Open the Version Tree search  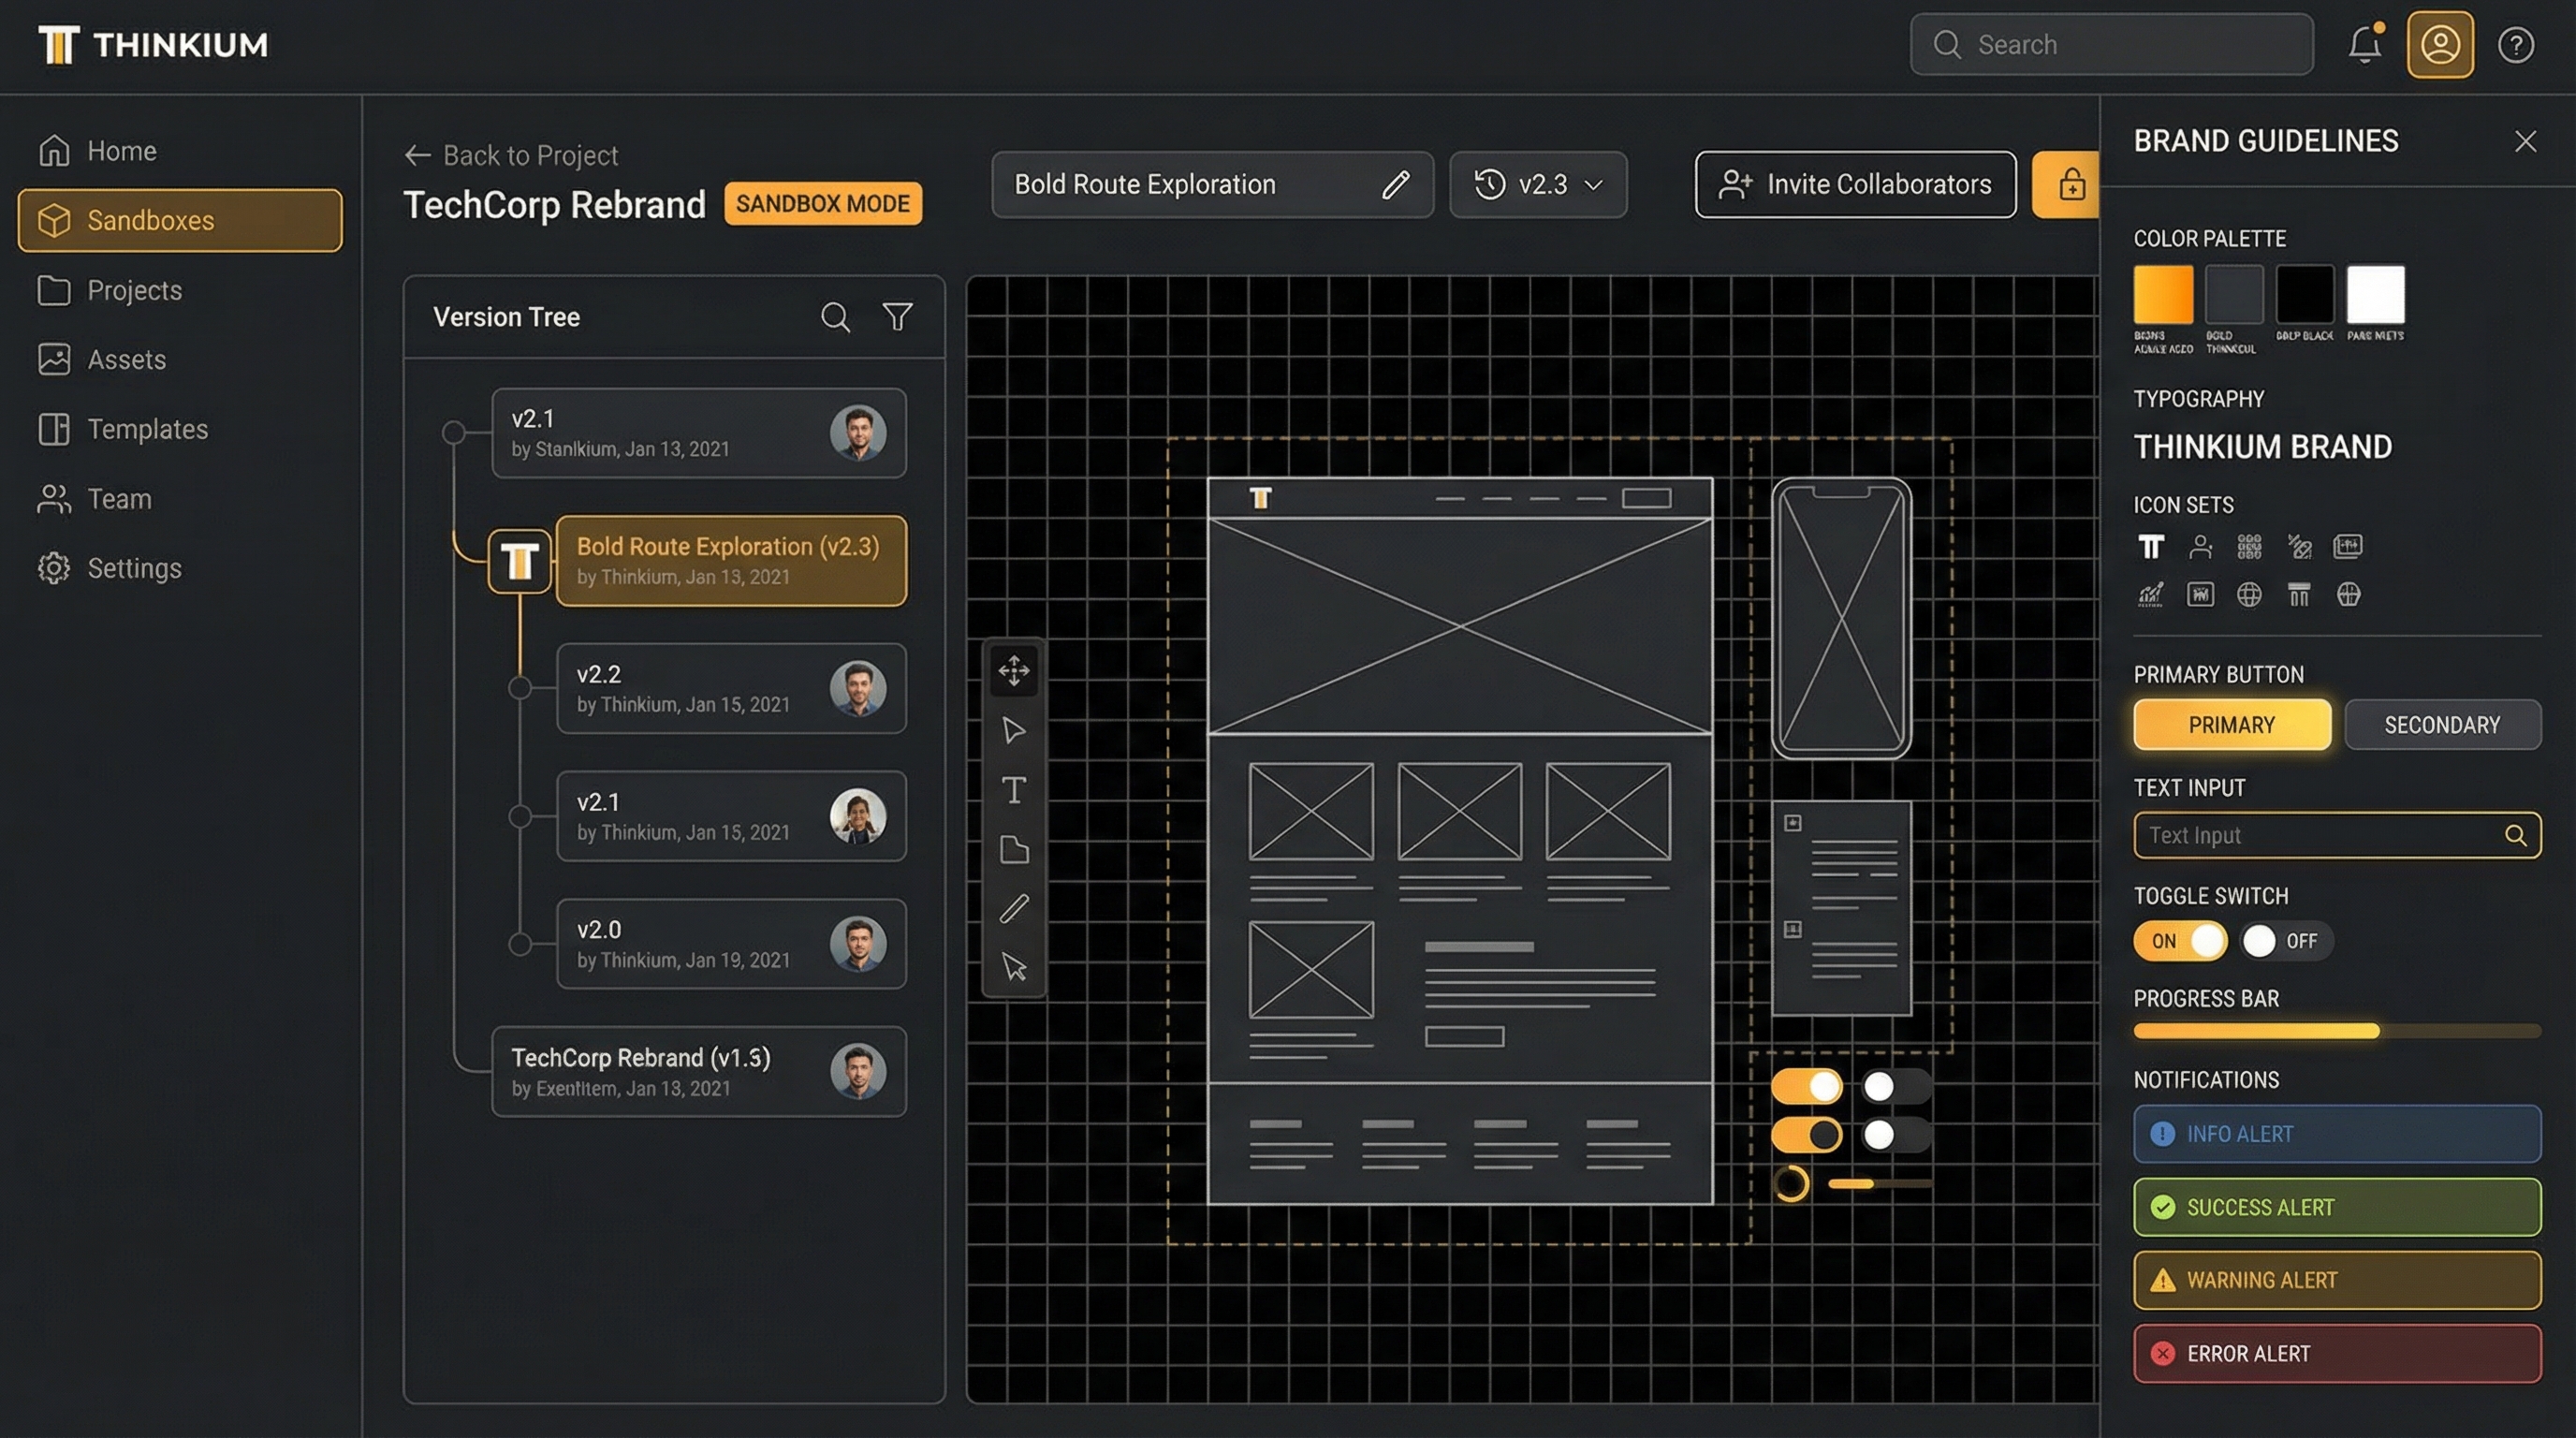coord(836,317)
